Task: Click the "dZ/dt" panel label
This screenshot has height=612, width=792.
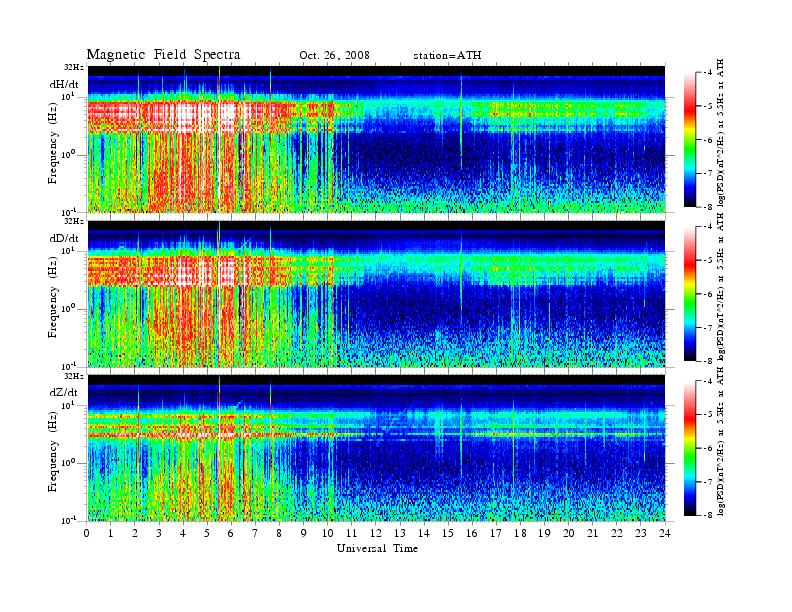Action: (64, 392)
